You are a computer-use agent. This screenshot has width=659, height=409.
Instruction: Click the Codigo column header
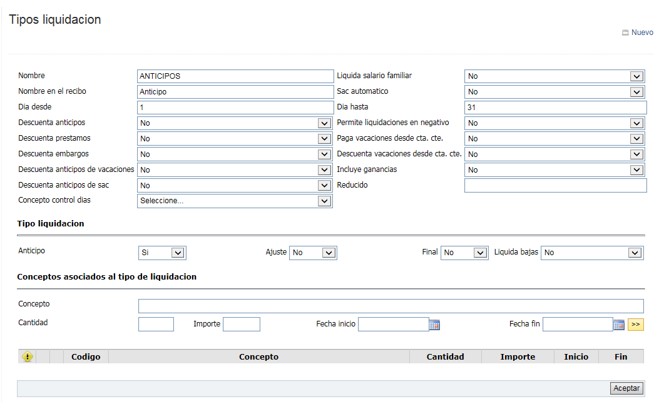point(86,357)
